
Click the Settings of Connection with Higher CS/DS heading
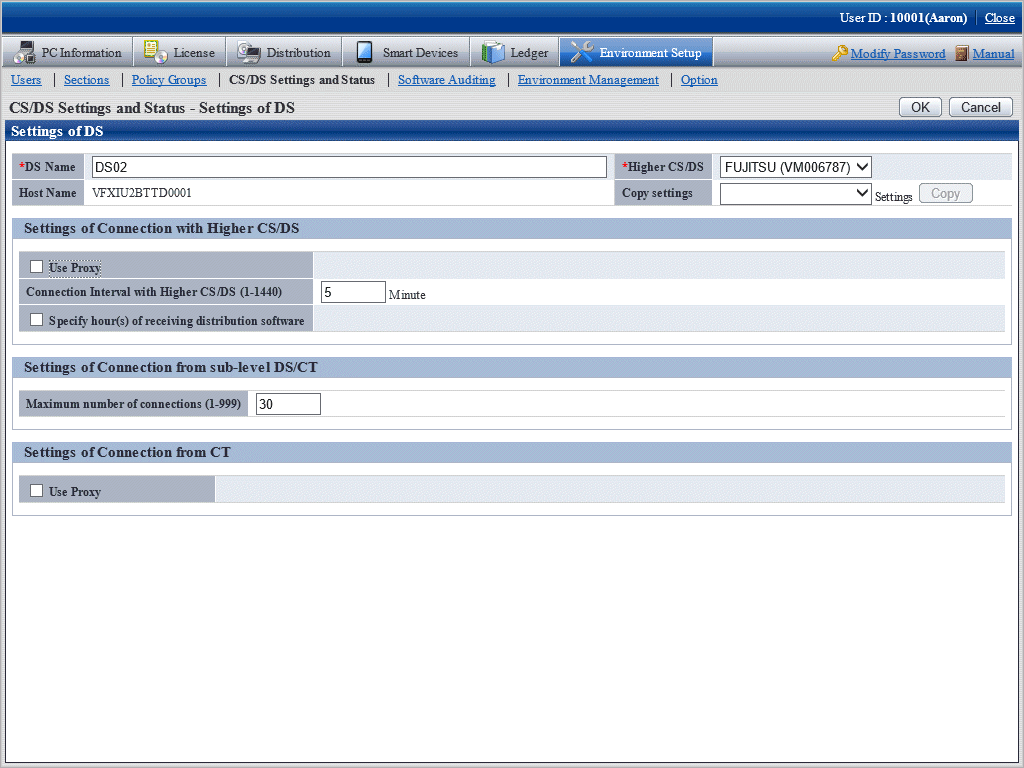click(161, 228)
